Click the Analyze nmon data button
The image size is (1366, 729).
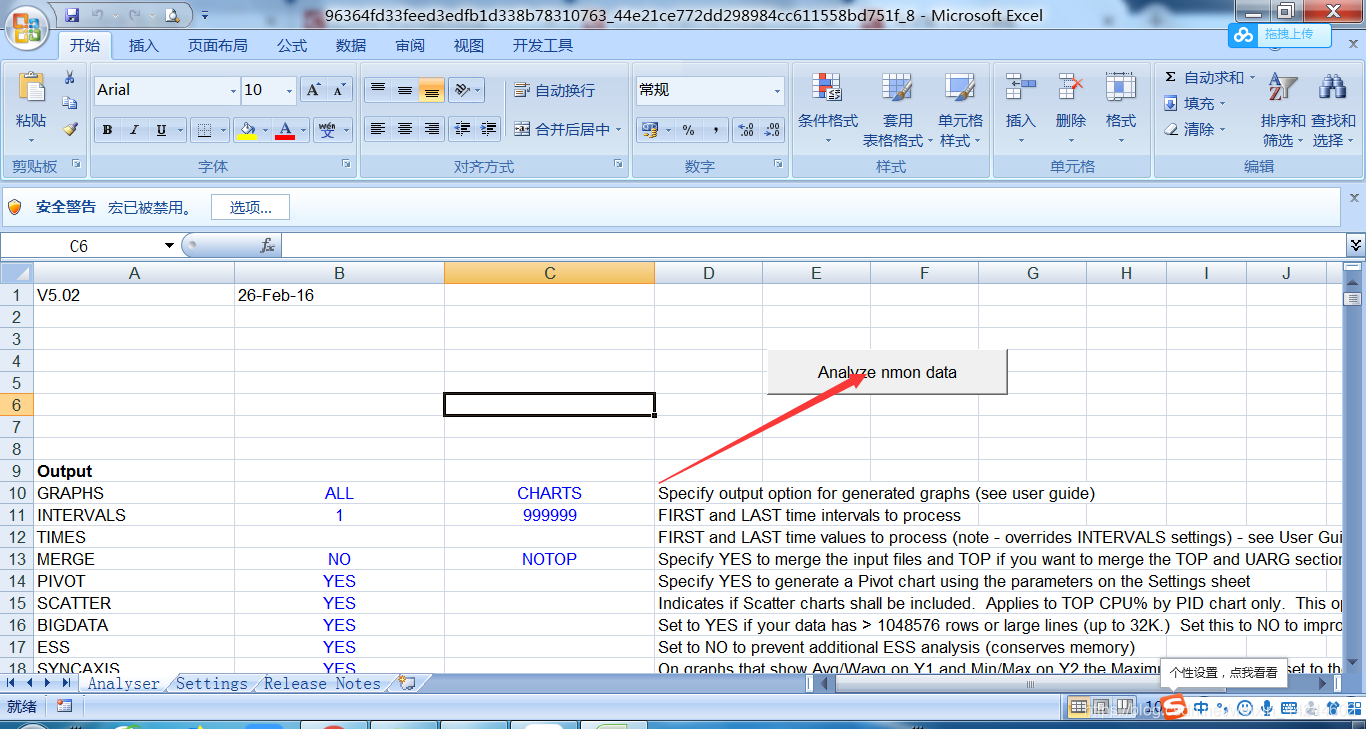point(887,372)
